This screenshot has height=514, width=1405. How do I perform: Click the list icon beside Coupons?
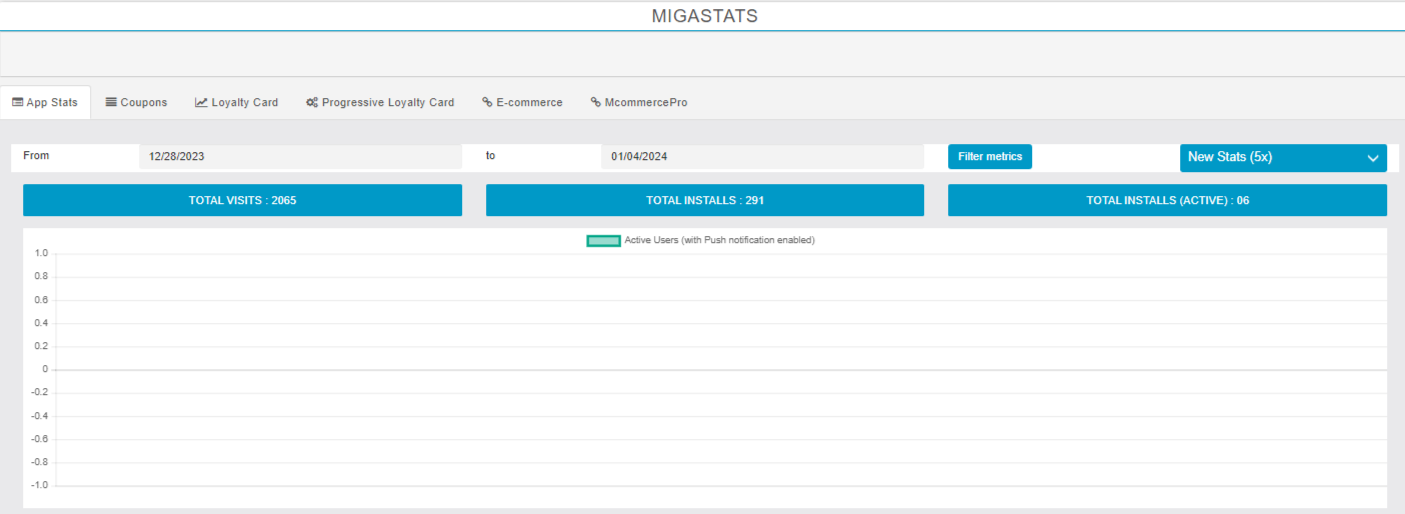(111, 103)
